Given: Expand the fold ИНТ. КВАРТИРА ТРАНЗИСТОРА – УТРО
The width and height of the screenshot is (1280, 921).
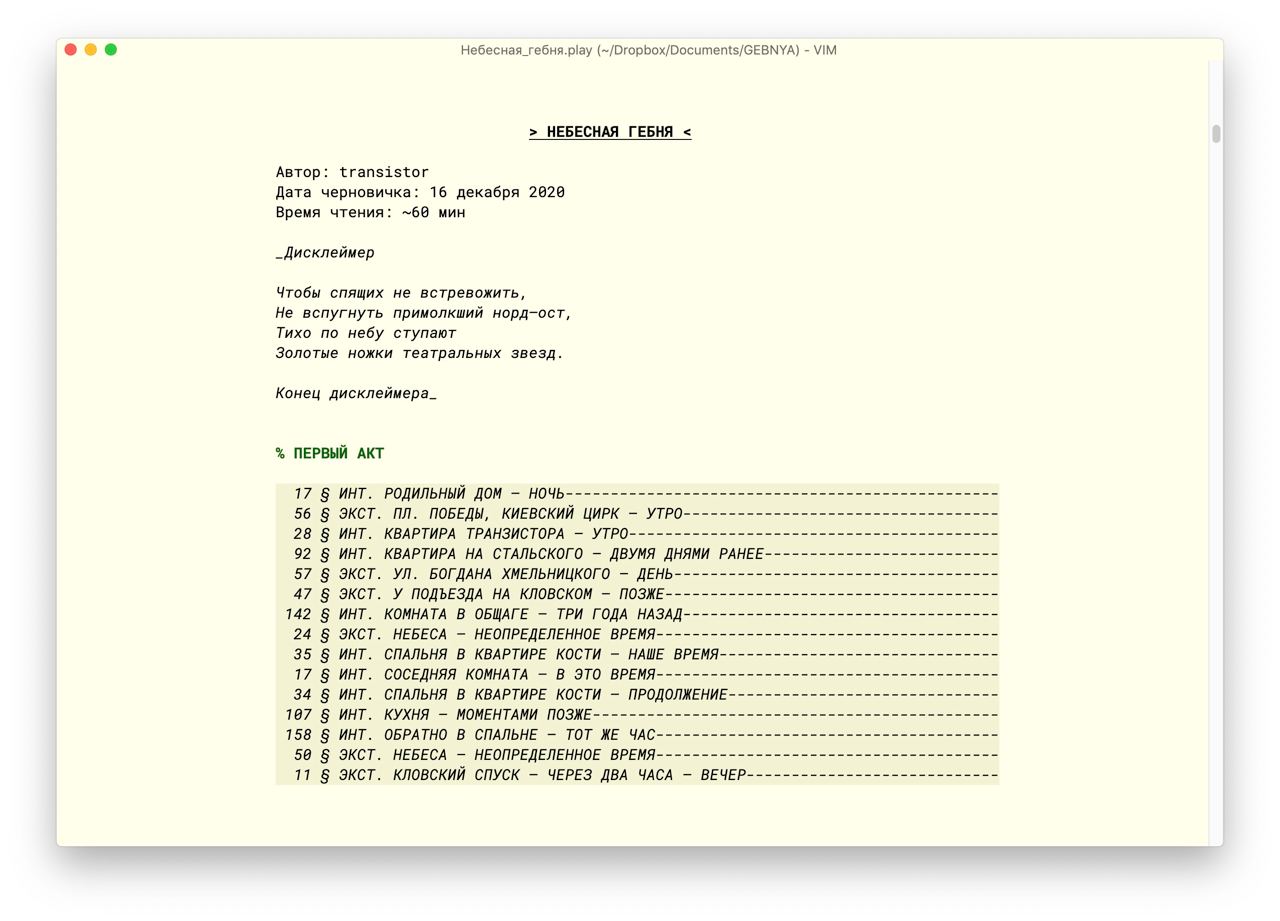Looking at the screenshot, I should coord(637,534).
